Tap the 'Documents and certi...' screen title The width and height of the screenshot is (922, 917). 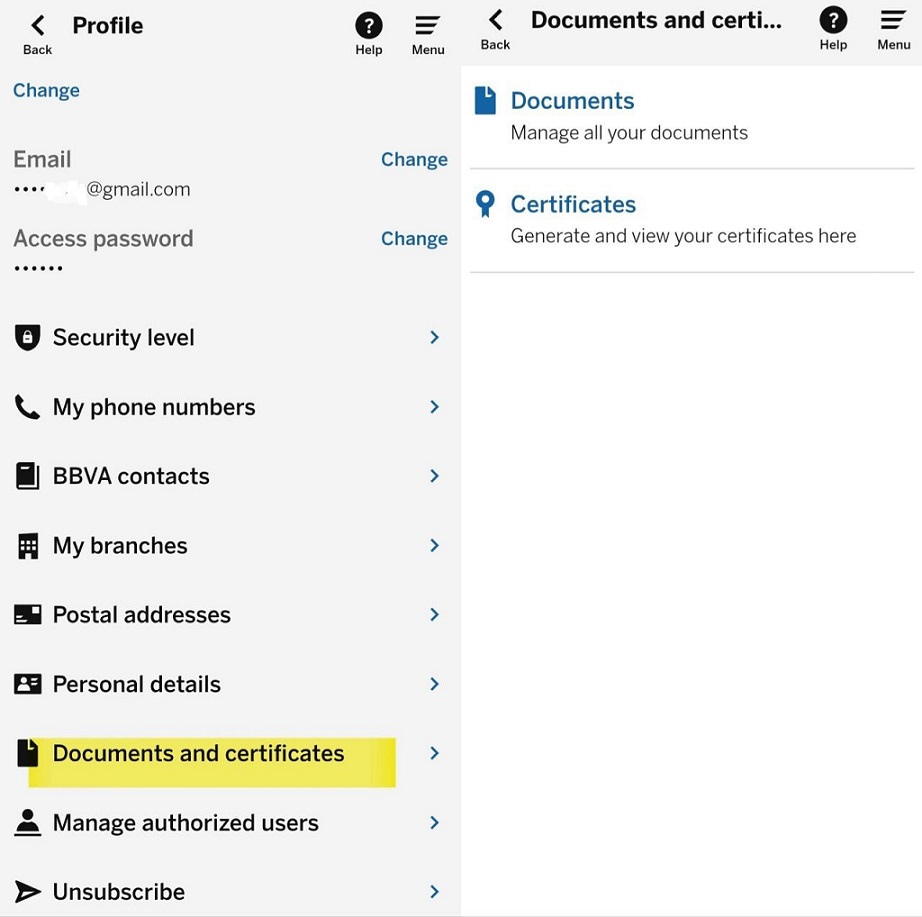click(x=656, y=21)
